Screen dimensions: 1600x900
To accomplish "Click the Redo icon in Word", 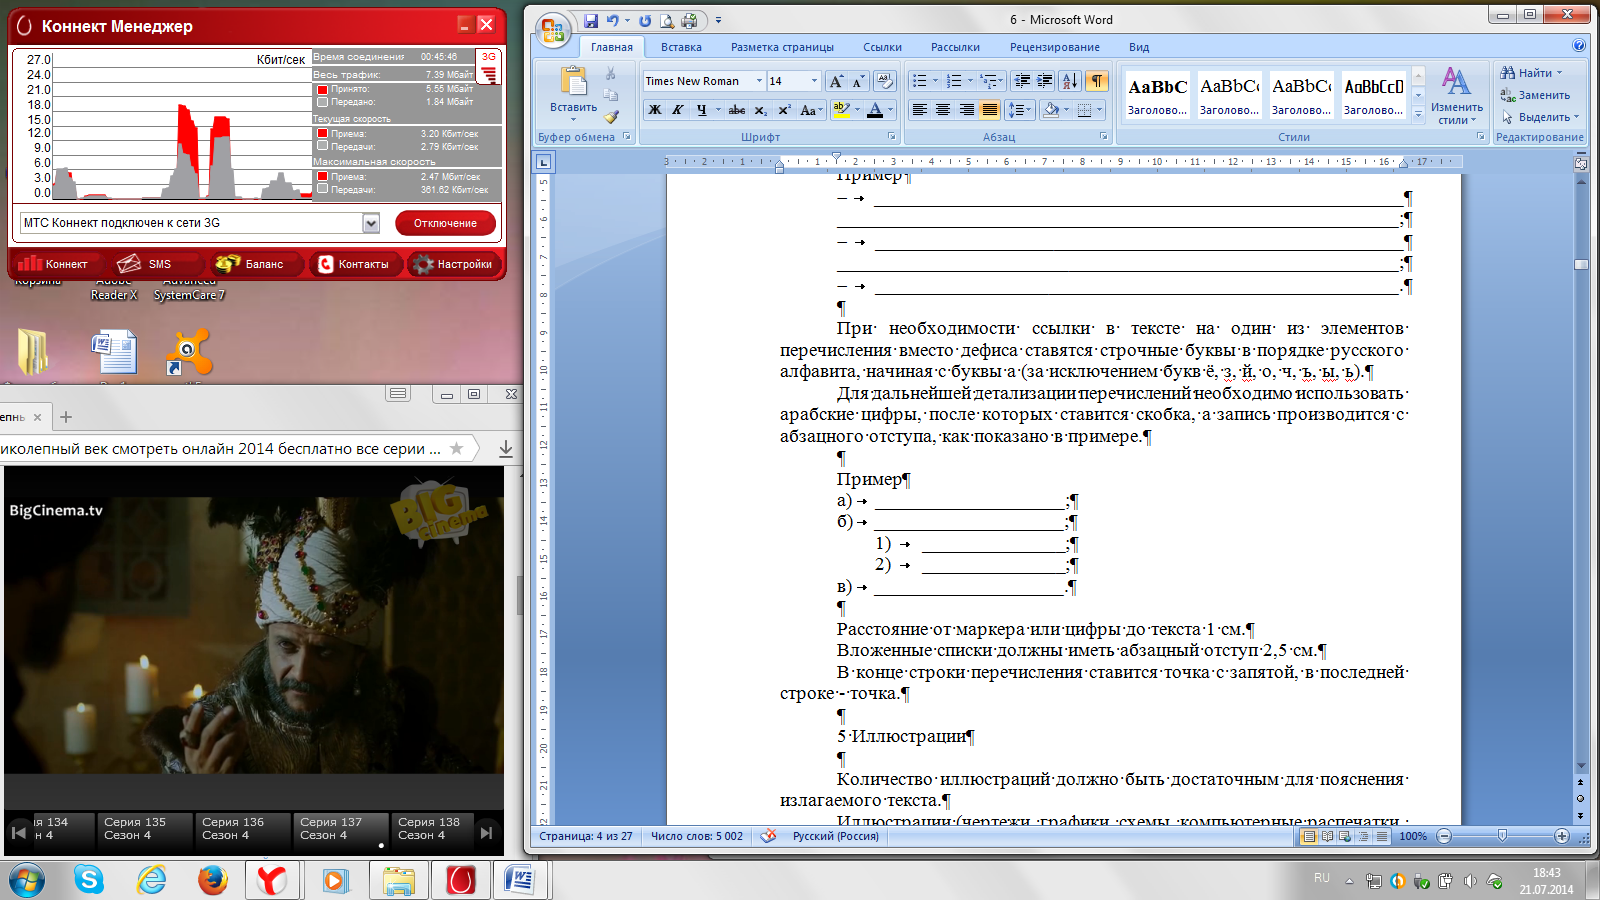I will pos(645,20).
